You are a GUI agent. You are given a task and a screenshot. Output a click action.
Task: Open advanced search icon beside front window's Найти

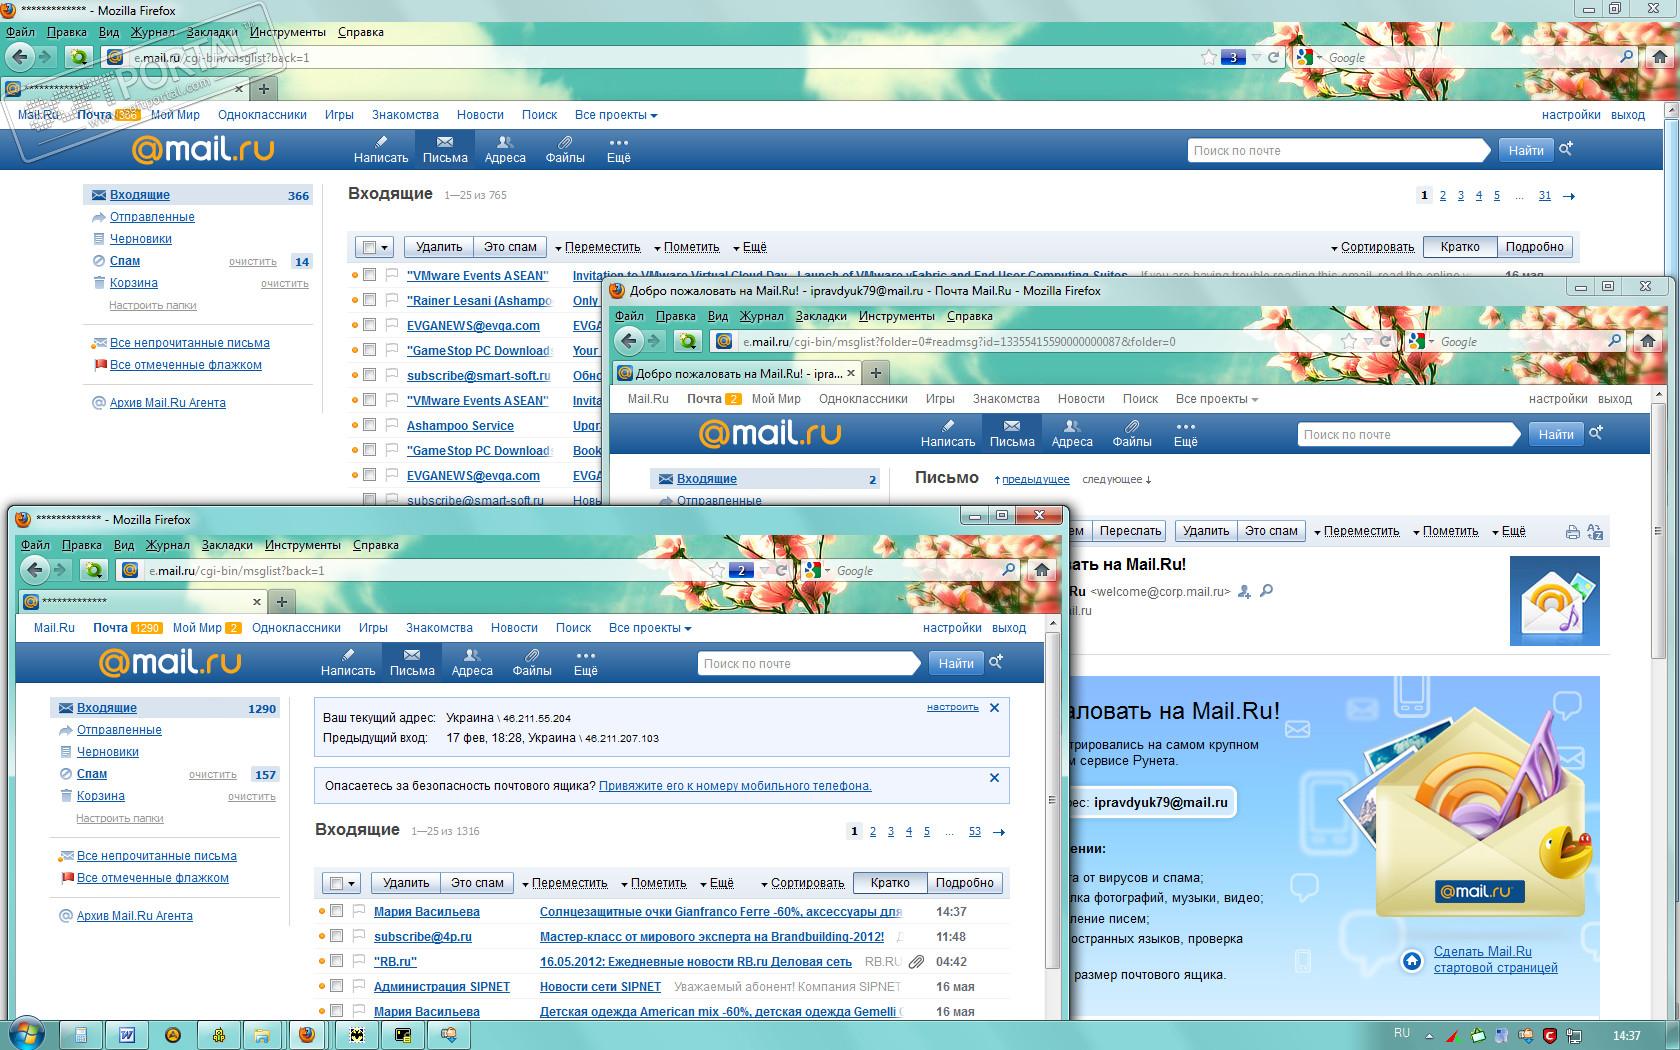[x=996, y=662]
